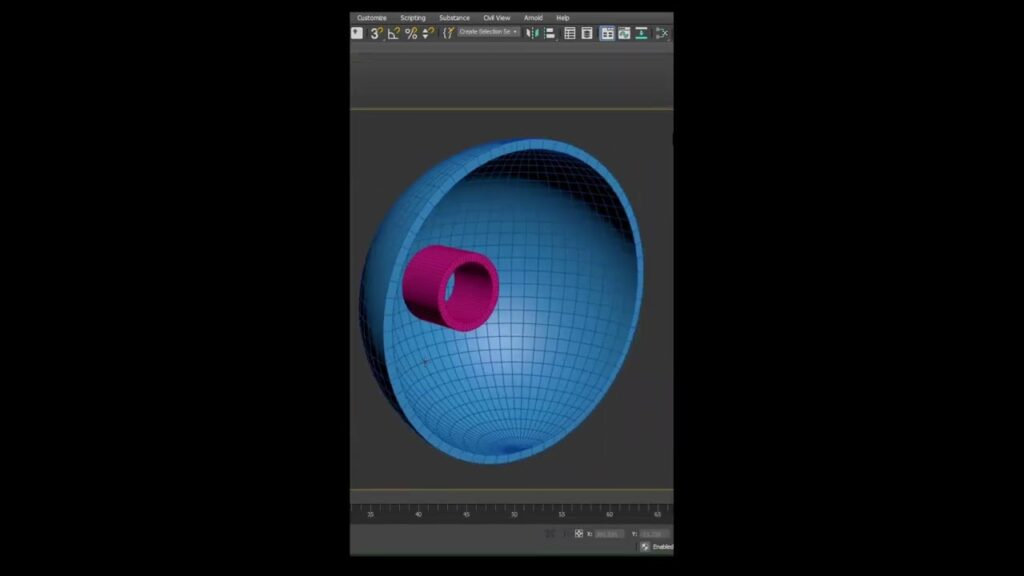Enable the Angle Snap toggle
1024x576 pixels.
click(393, 33)
